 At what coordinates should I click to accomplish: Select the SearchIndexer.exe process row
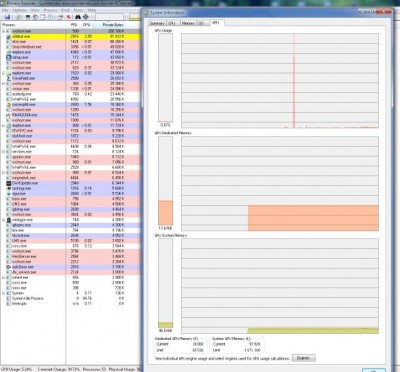(x=70, y=47)
